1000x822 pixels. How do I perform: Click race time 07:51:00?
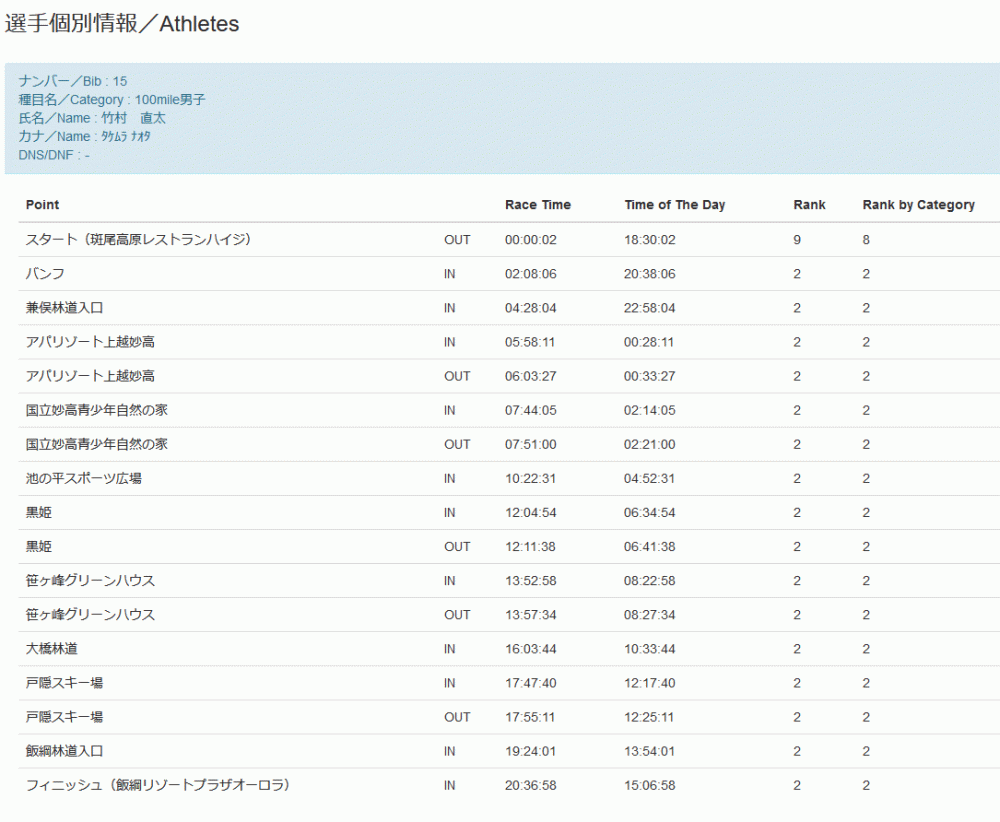[x=530, y=444]
